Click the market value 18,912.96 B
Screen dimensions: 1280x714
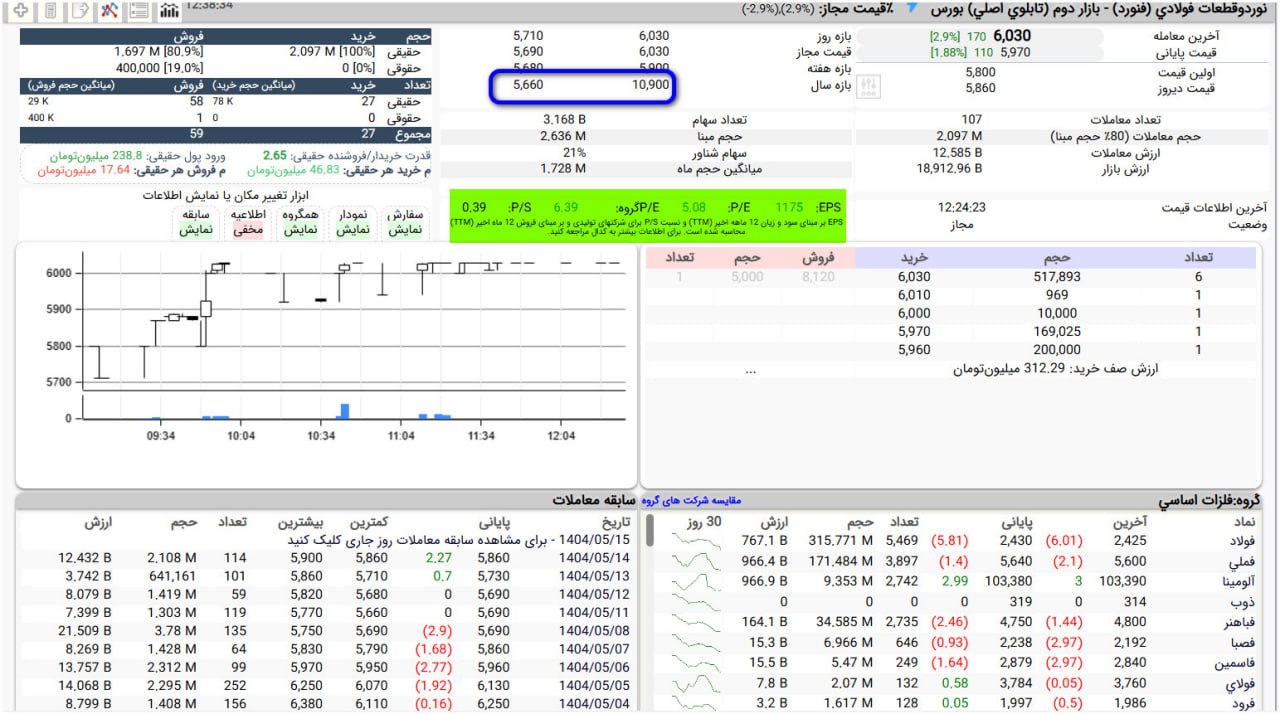(950, 169)
